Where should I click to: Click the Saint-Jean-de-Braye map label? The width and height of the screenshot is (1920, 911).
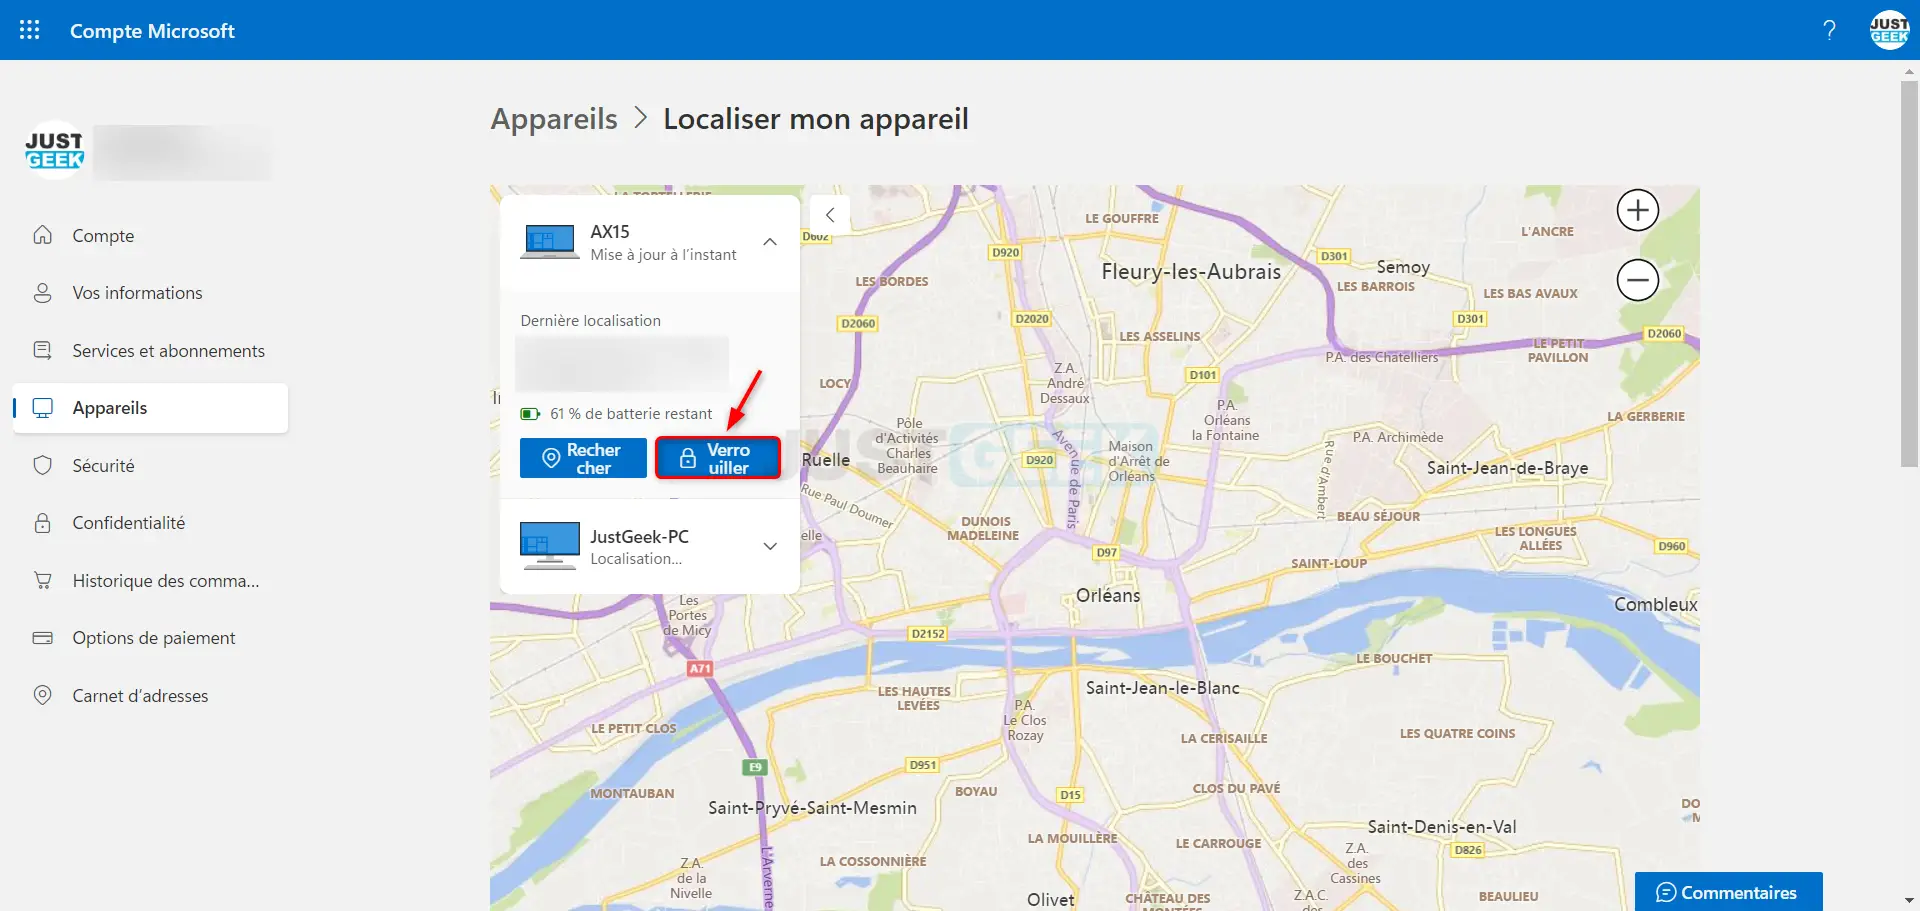[1507, 468]
